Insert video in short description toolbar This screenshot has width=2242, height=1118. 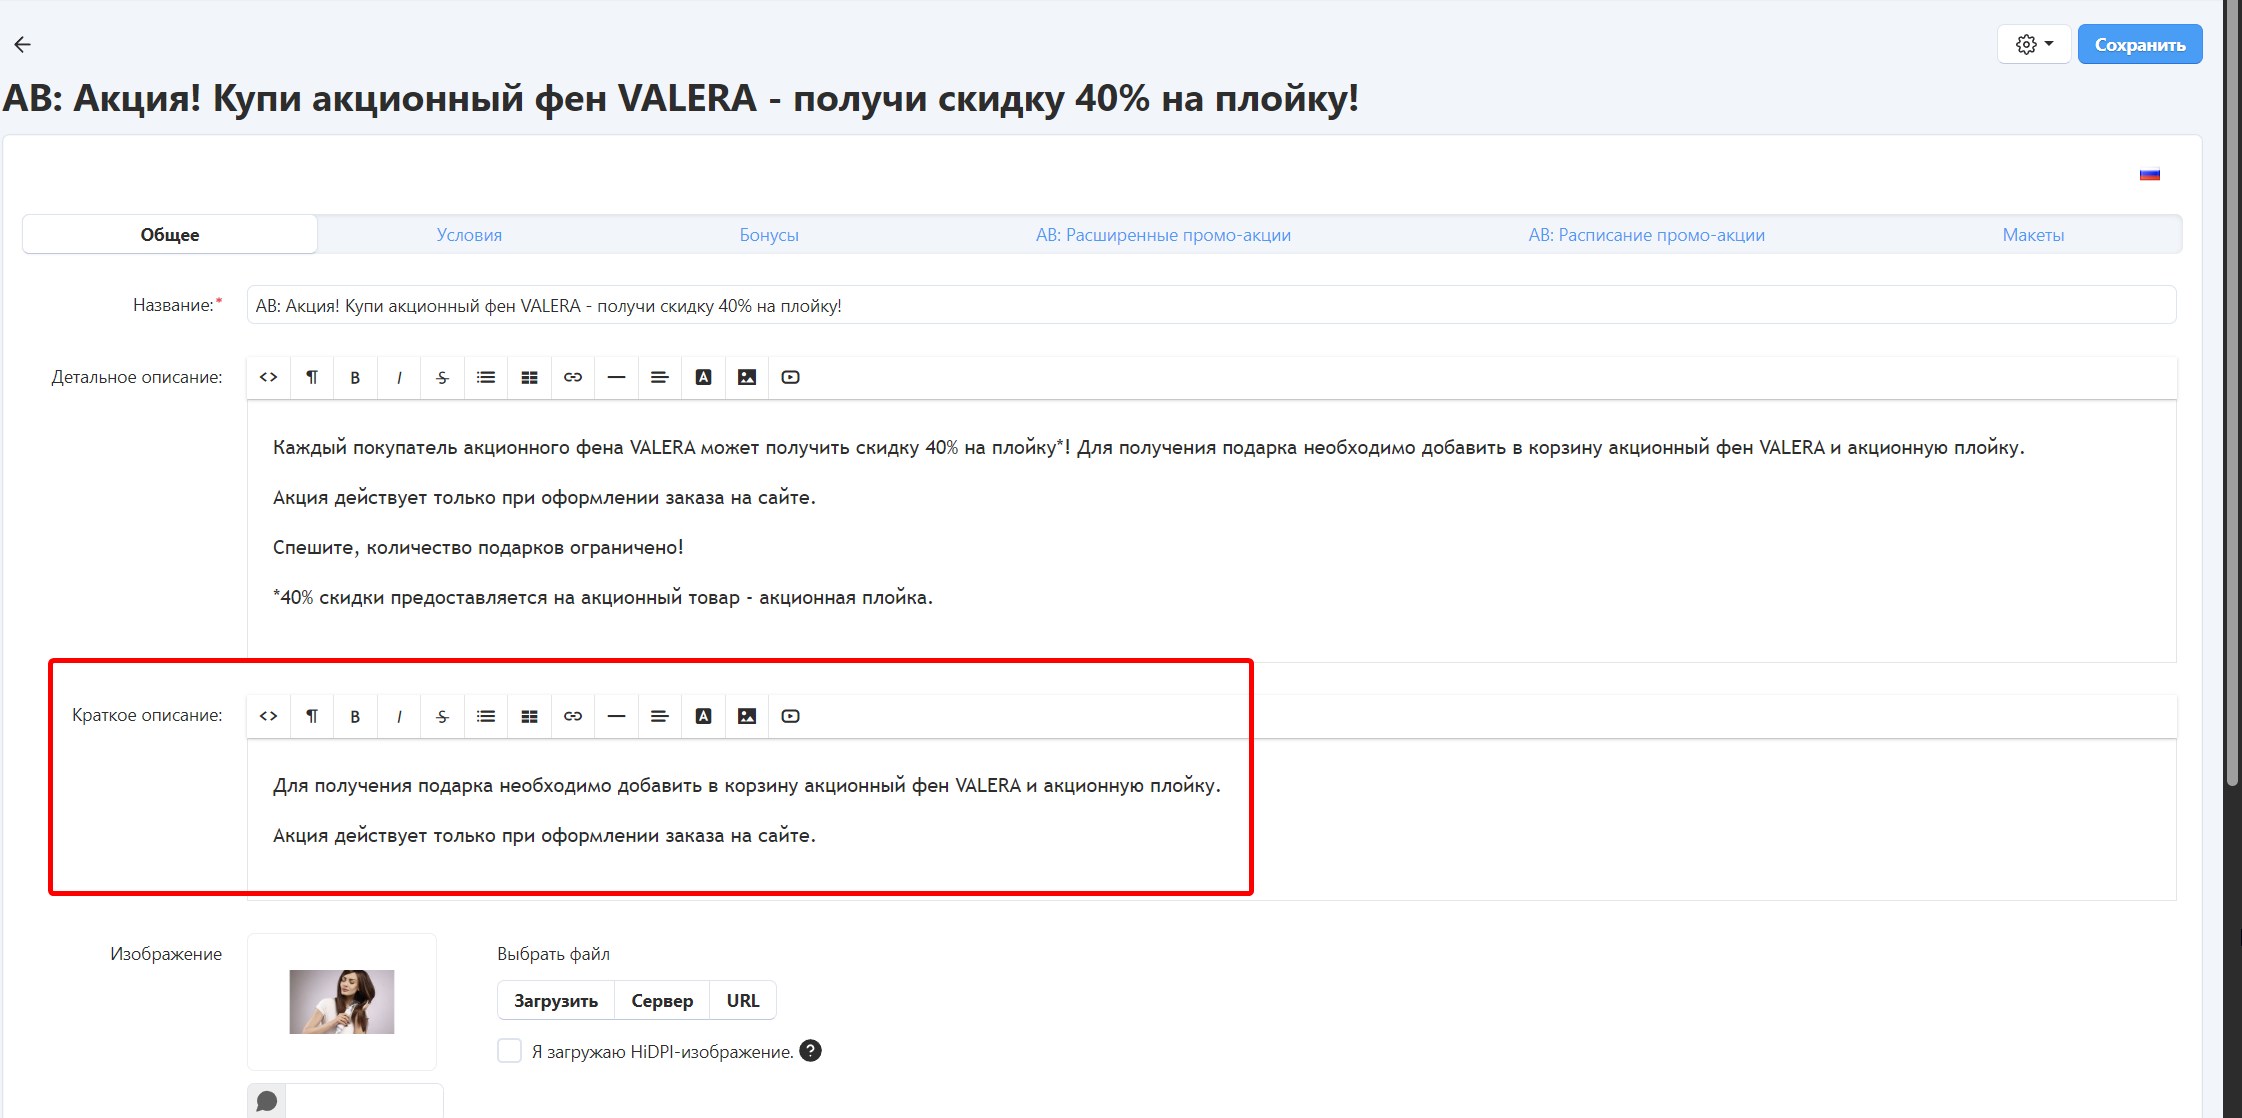[790, 716]
